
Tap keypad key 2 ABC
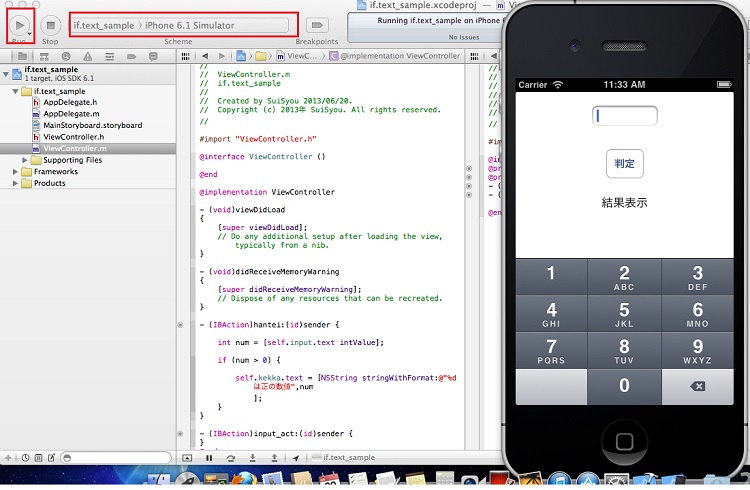[x=624, y=277]
